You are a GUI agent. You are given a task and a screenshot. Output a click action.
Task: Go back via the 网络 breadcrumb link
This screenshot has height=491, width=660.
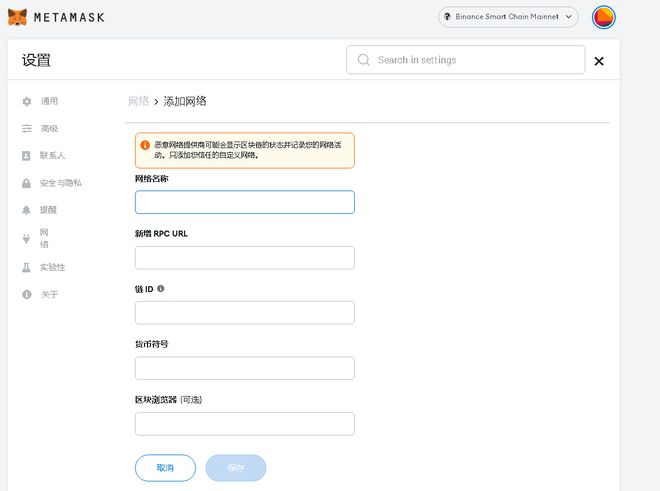click(x=138, y=101)
